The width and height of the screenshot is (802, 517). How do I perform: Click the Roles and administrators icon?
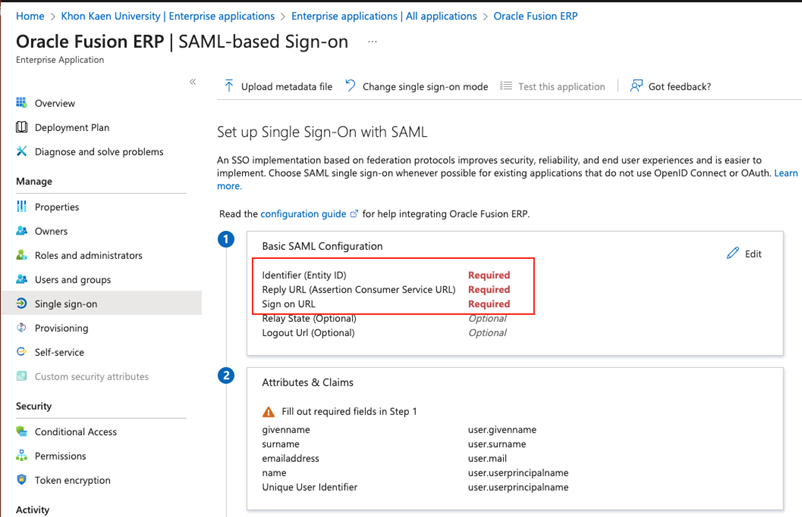coord(21,255)
